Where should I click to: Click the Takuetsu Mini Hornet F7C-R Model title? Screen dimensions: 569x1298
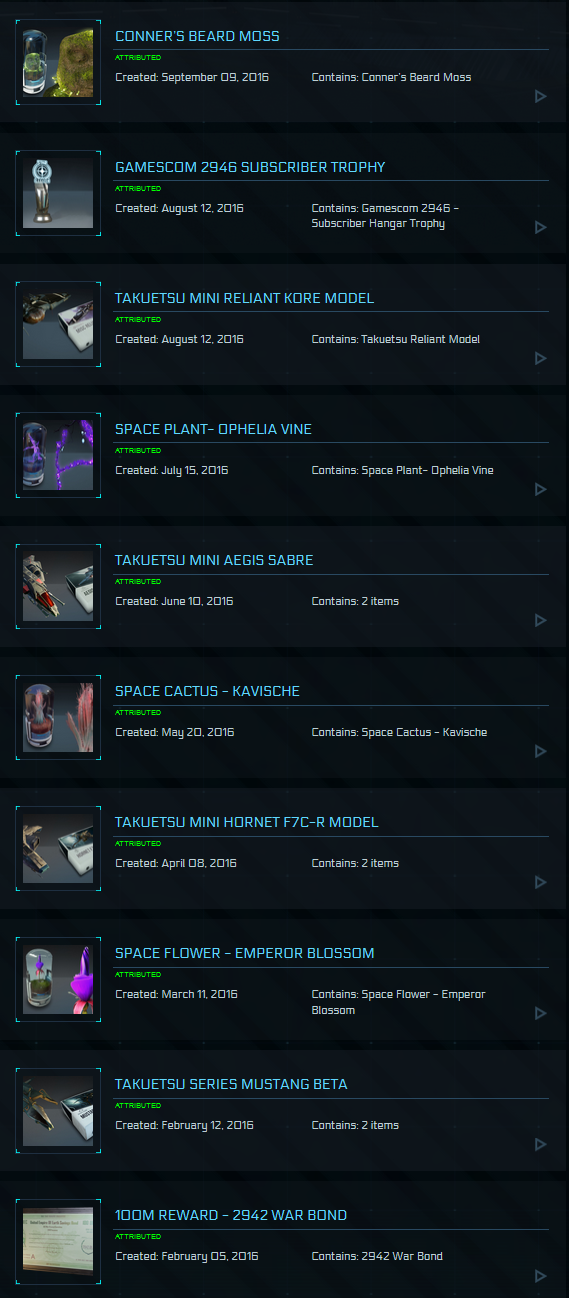point(247,822)
